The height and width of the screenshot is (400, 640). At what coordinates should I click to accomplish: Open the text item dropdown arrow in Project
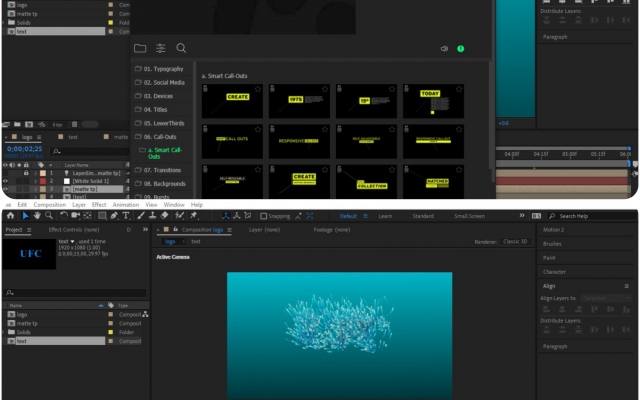(x=73, y=241)
